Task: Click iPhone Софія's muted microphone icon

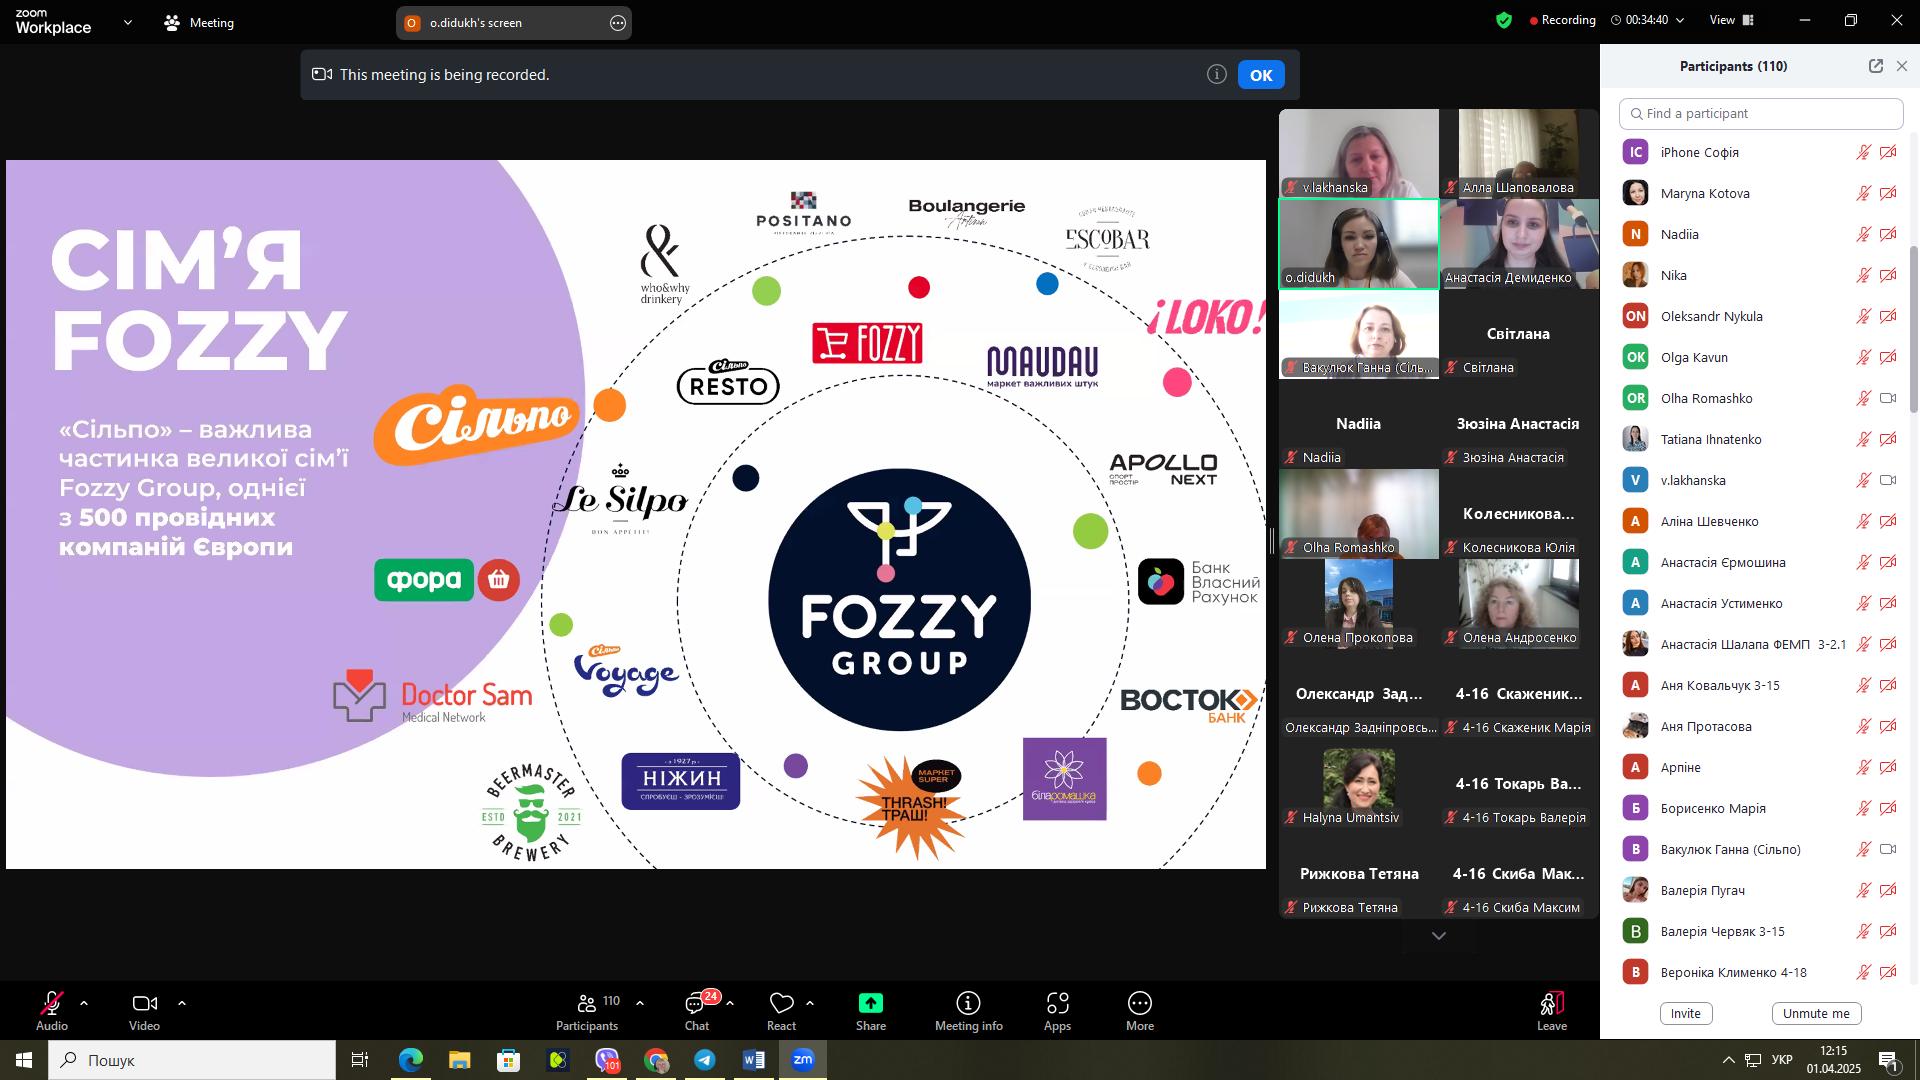Action: point(1864,152)
